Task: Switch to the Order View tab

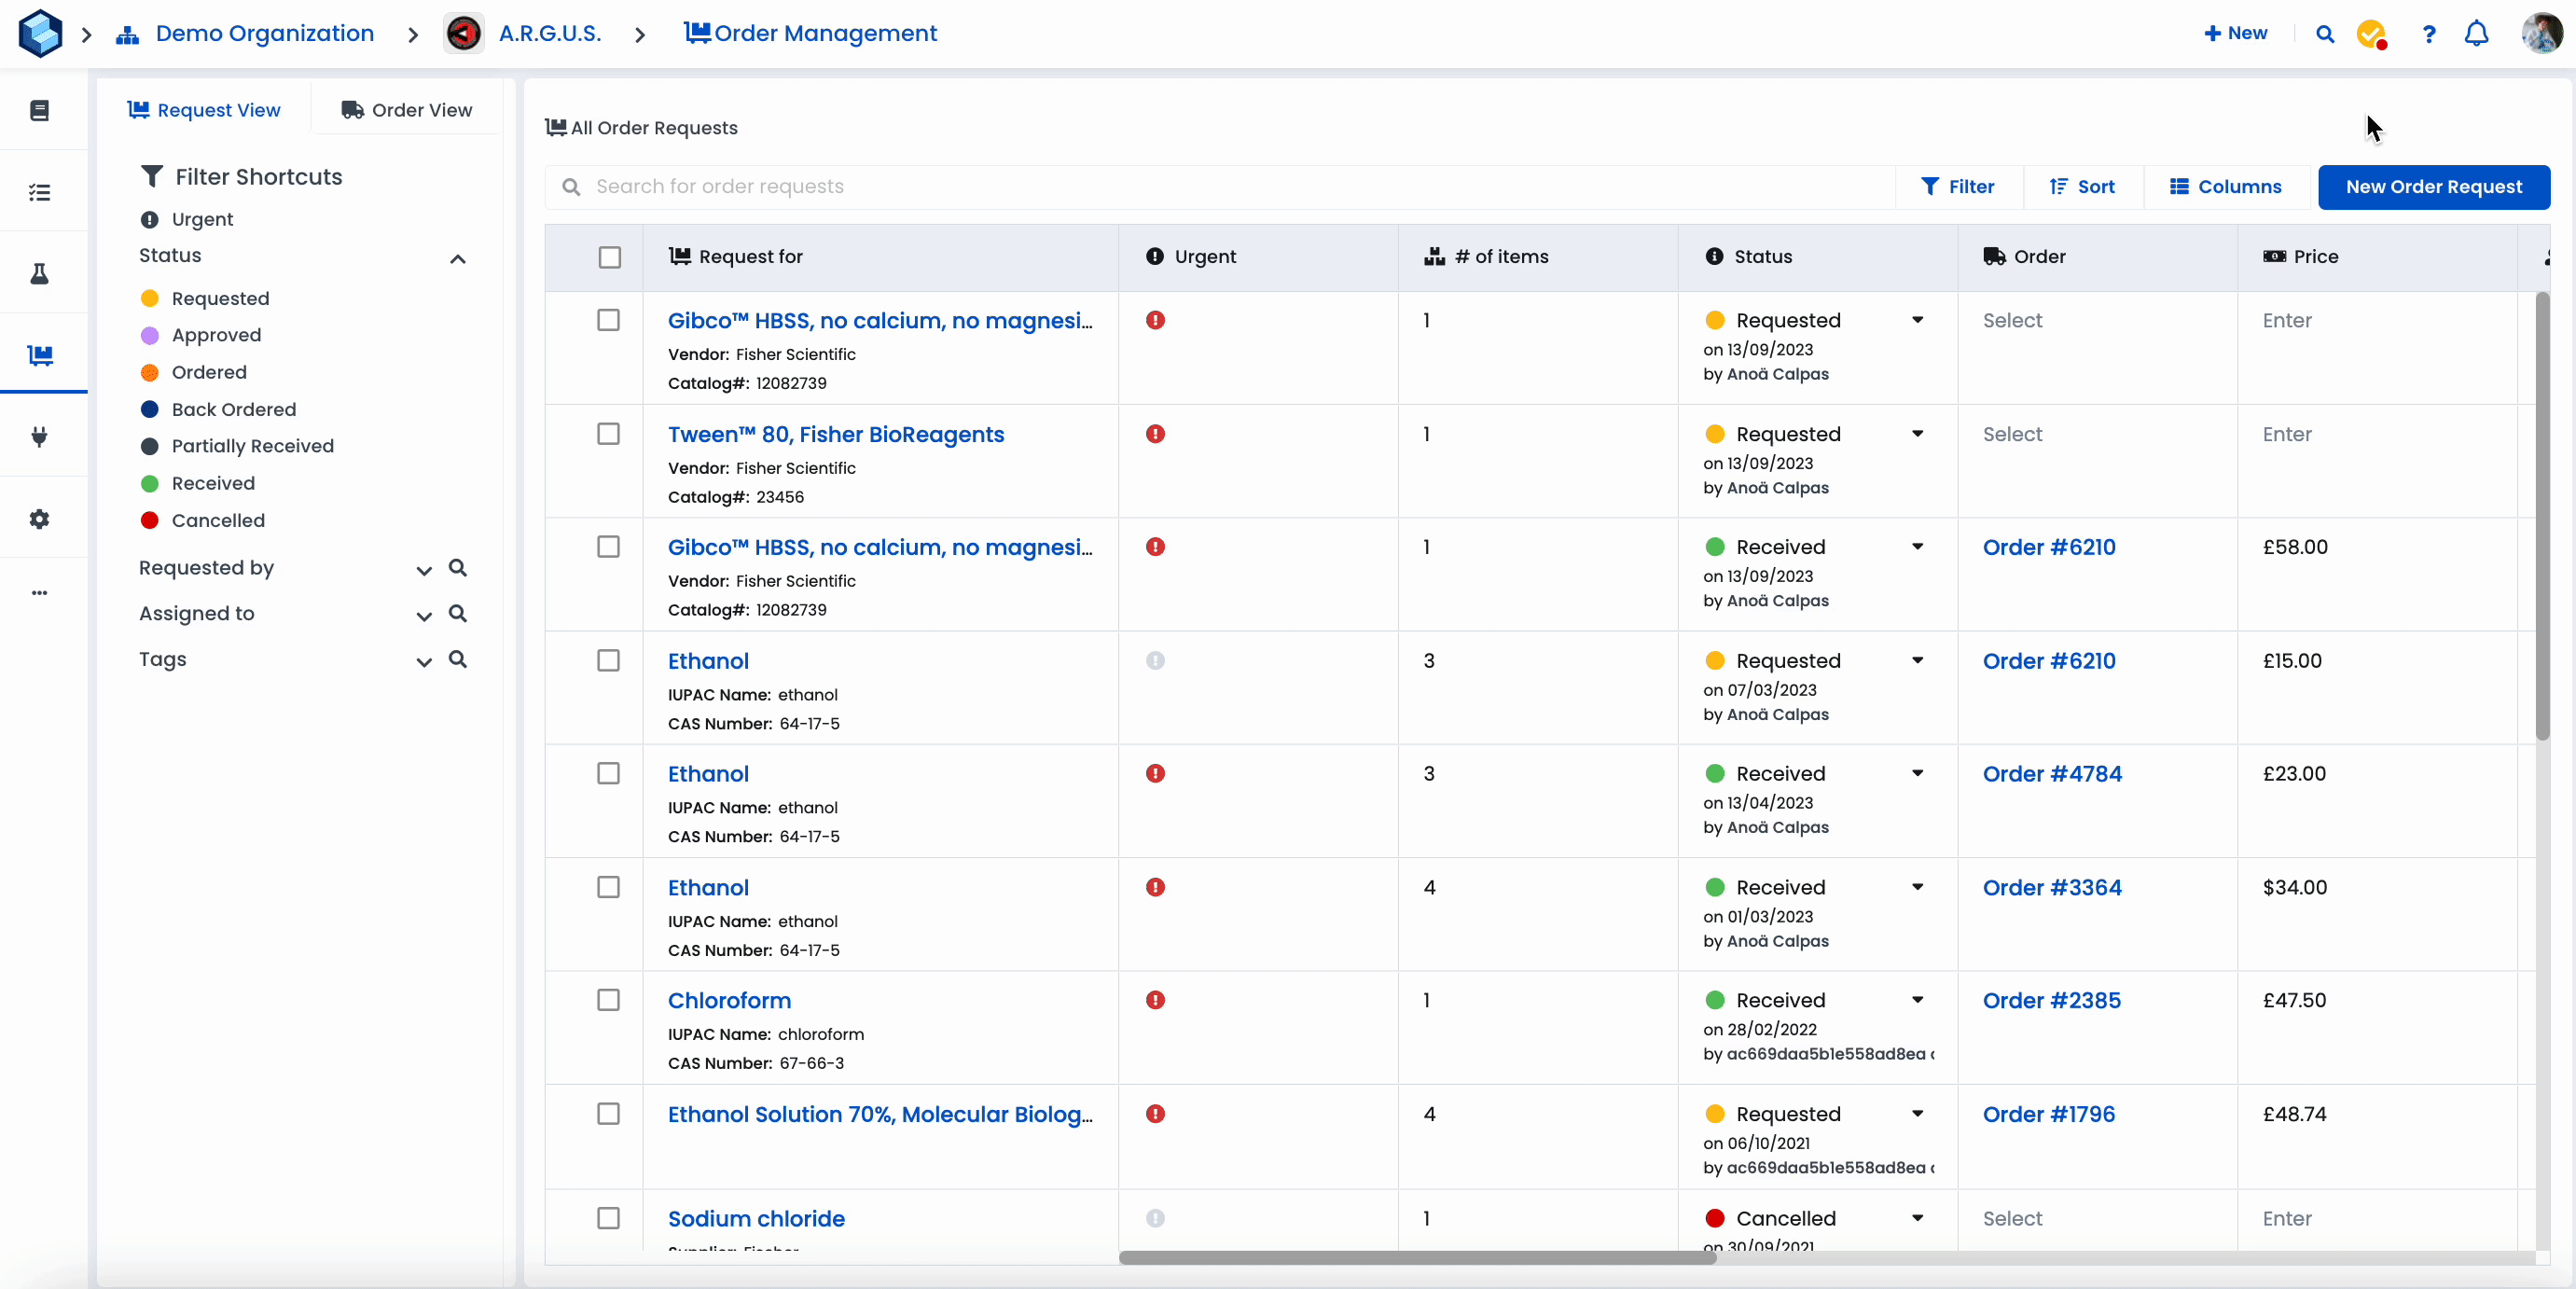Action: coord(406,110)
